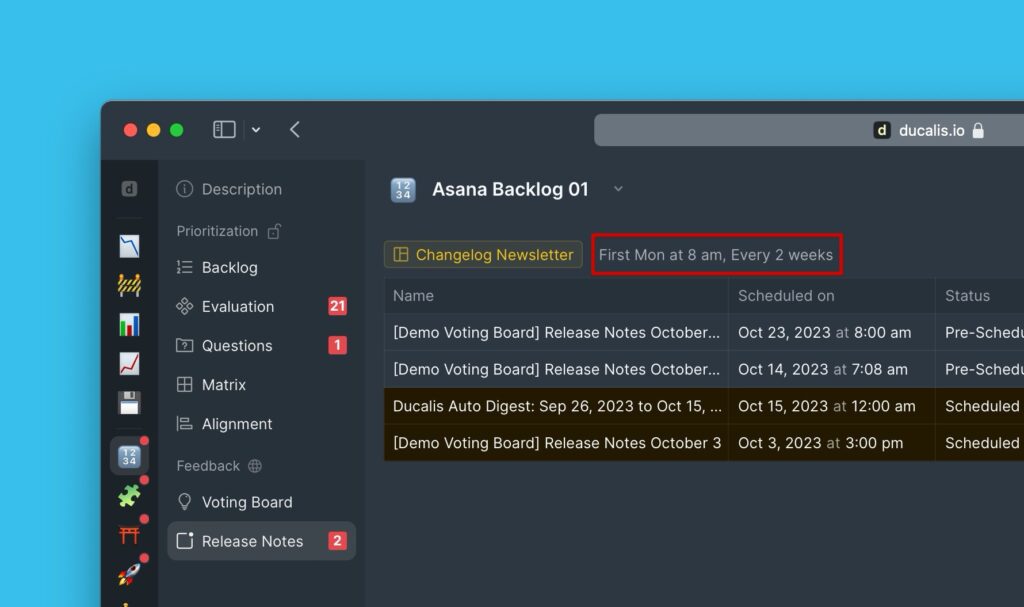The image size is (1024, 607).
Task: Click the Changelog Newsletter button
Action: point(483,255)
